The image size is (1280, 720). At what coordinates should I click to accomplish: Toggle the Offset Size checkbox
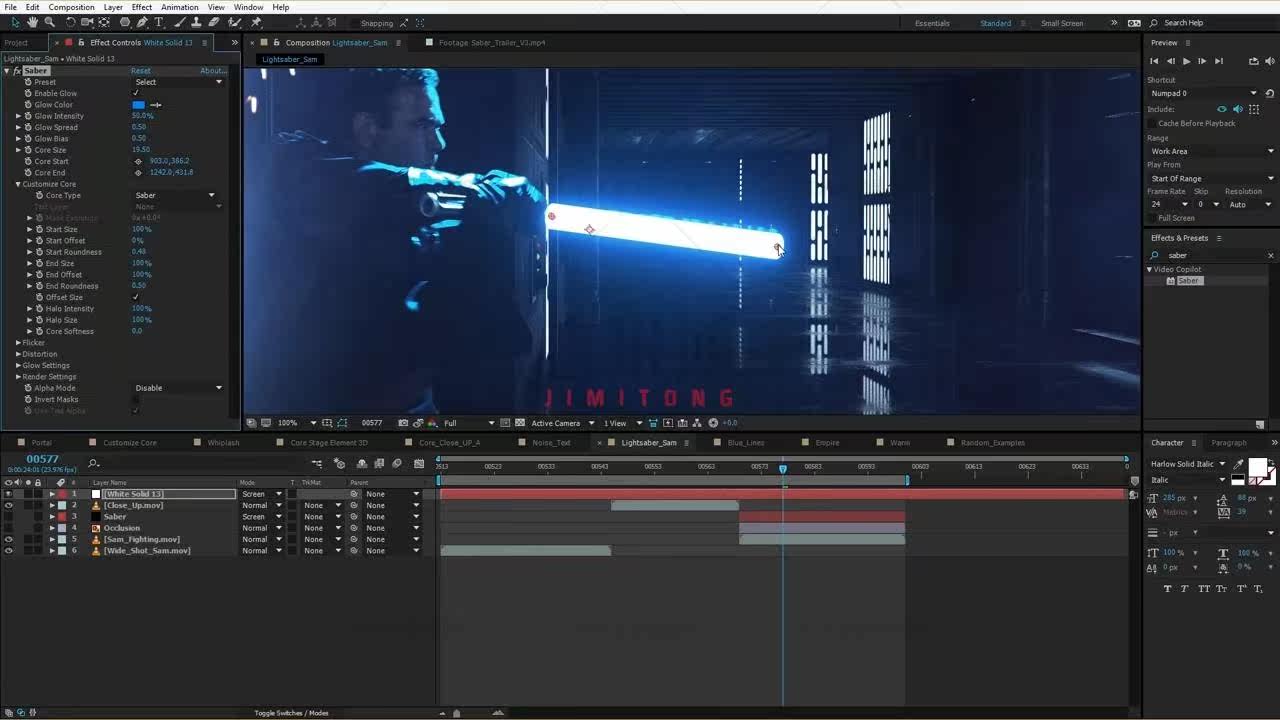[x=136, y=297]
